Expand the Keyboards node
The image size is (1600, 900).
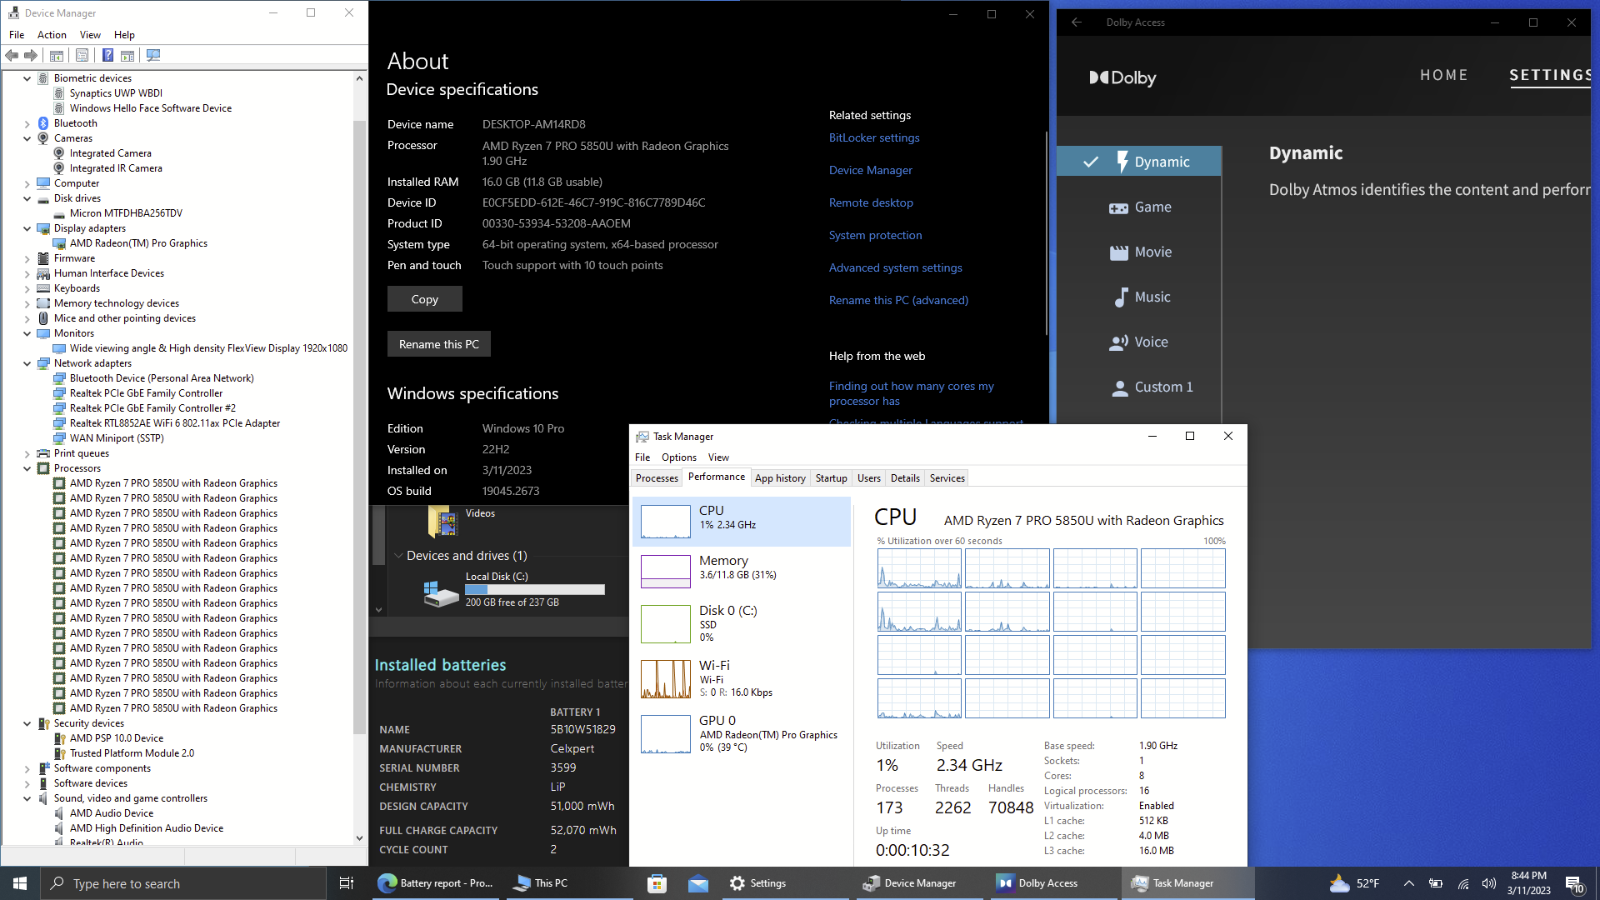pyautogui.click(x=27, y=289)
